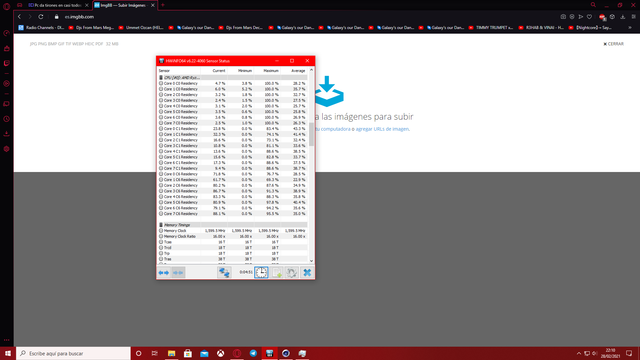640x360 pixels.
Task: Click the Sensor column header
Action: (164, 71)
